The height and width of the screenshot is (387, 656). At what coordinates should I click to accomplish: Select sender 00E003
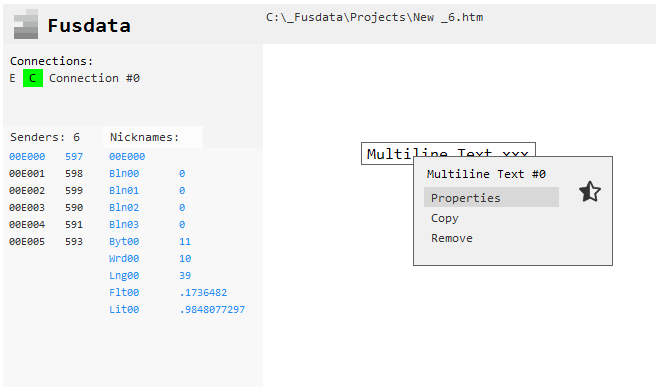[x=27, y=208]
